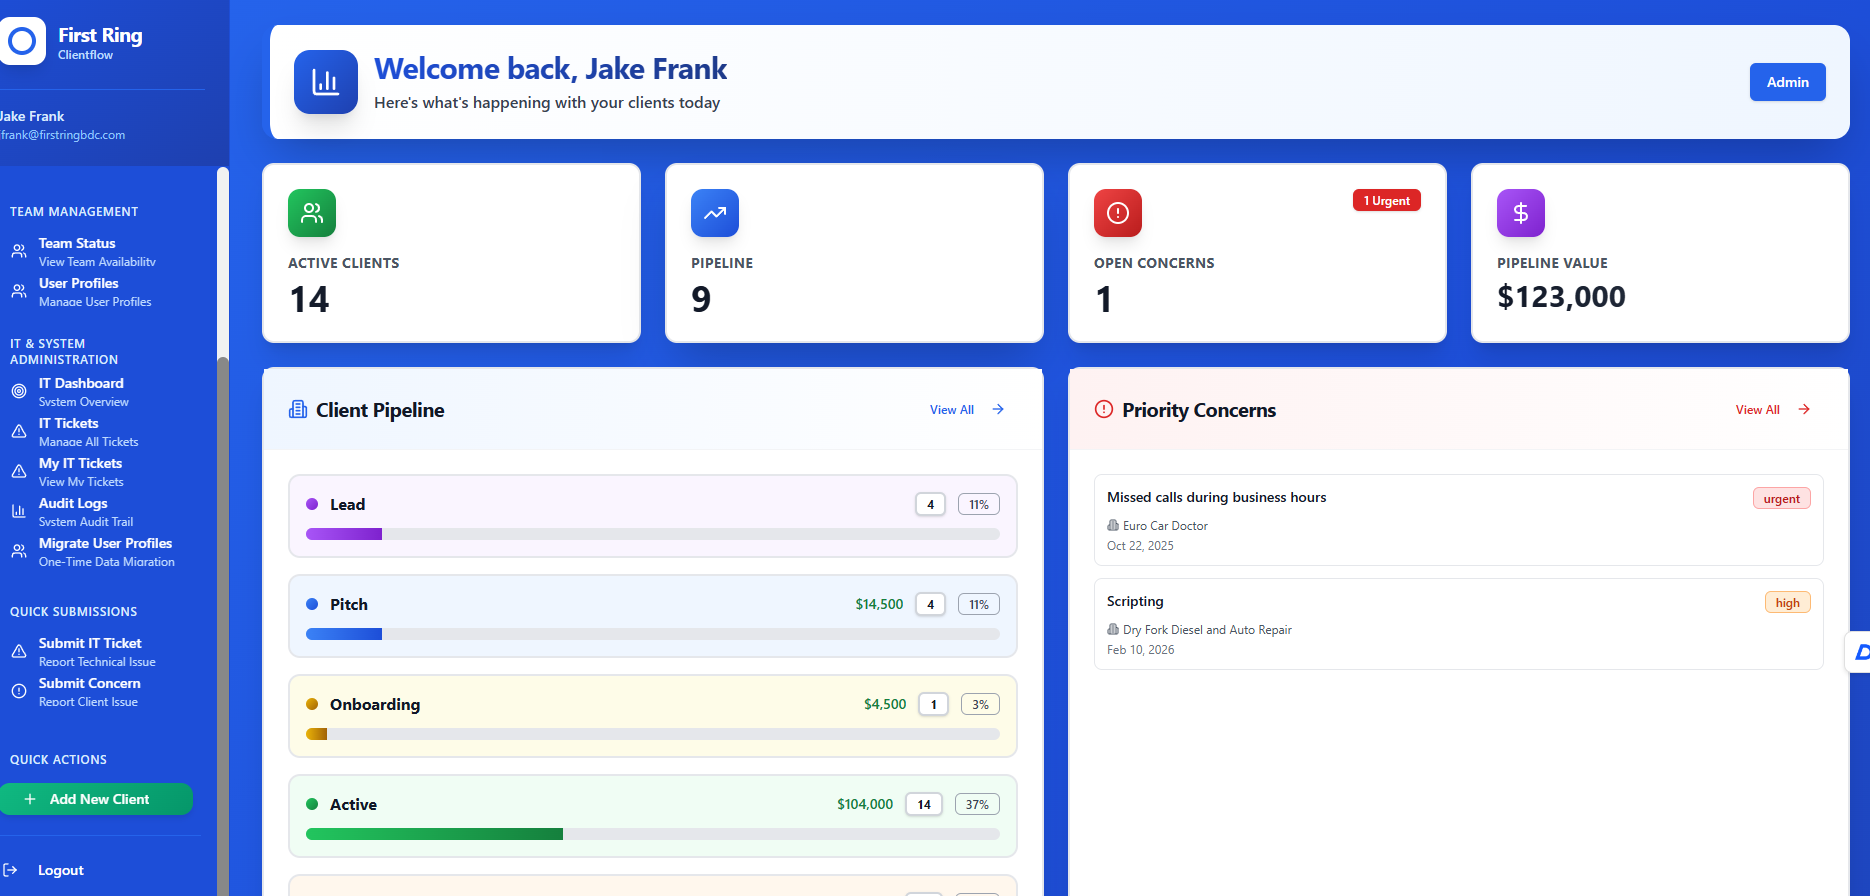
Task: Click the red Open Concerns alert icon
Action: pos(1118,213)
